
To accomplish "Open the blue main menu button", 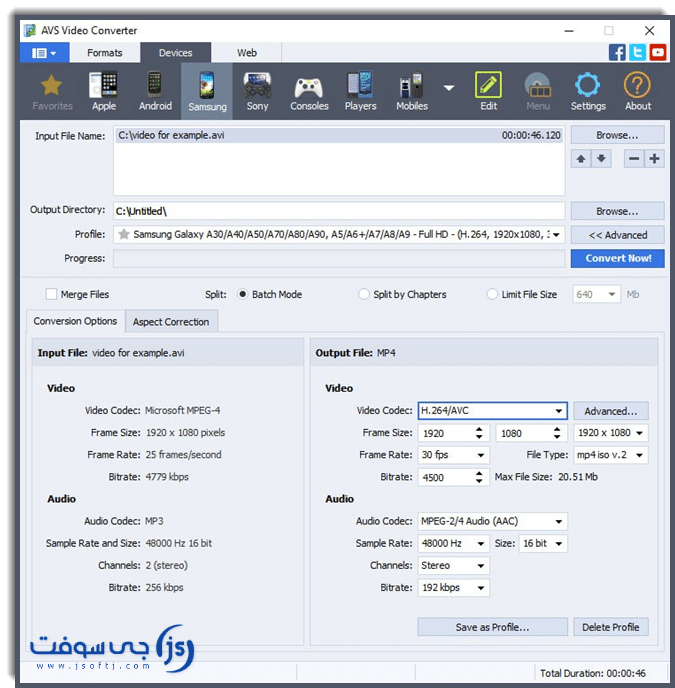I will [x=44, y=53].
